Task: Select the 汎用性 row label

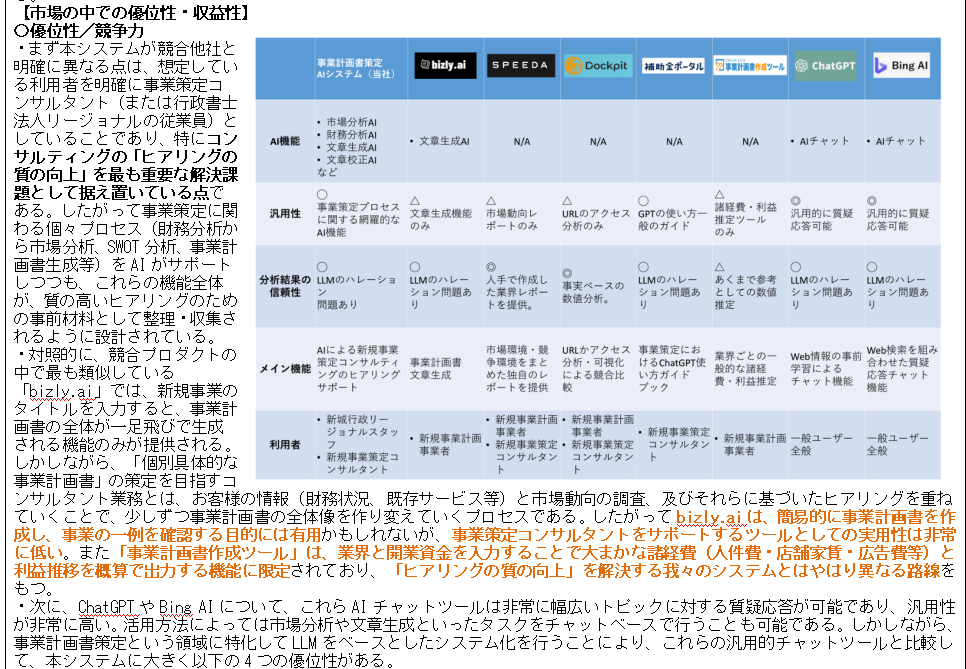Action: pos(283,213)
